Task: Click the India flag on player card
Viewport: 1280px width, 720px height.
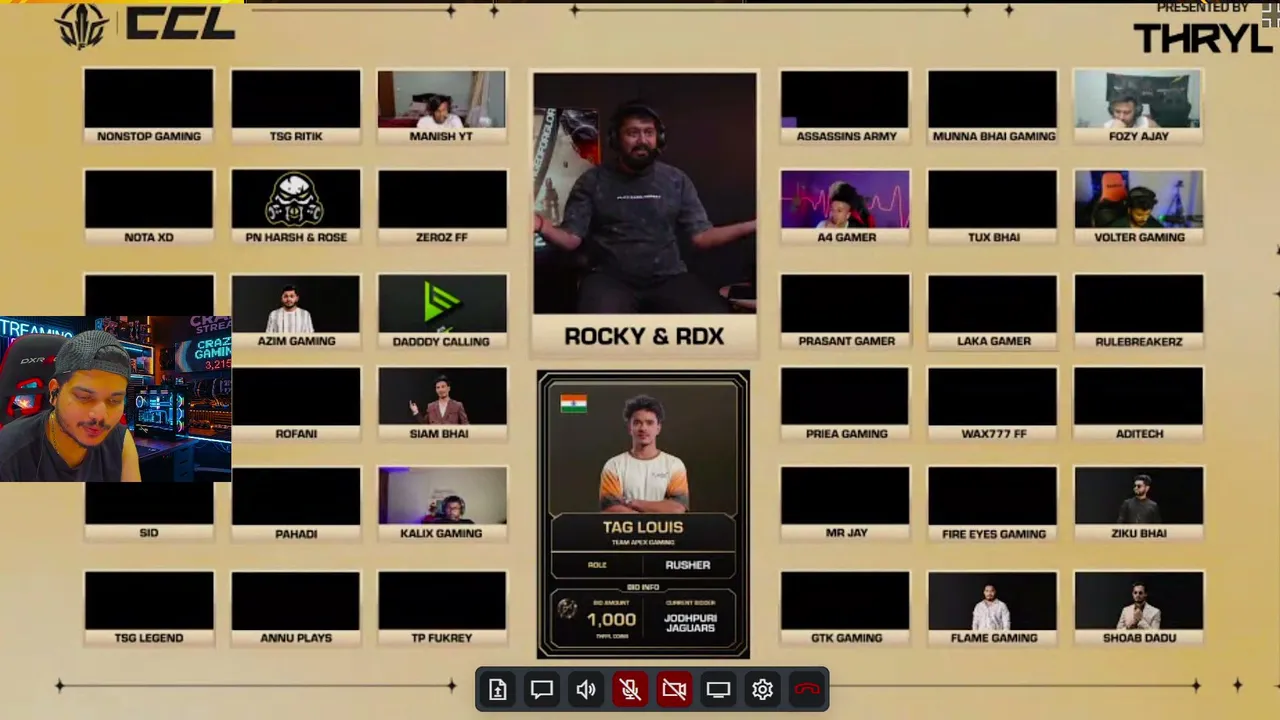Action: click(574, 403)
